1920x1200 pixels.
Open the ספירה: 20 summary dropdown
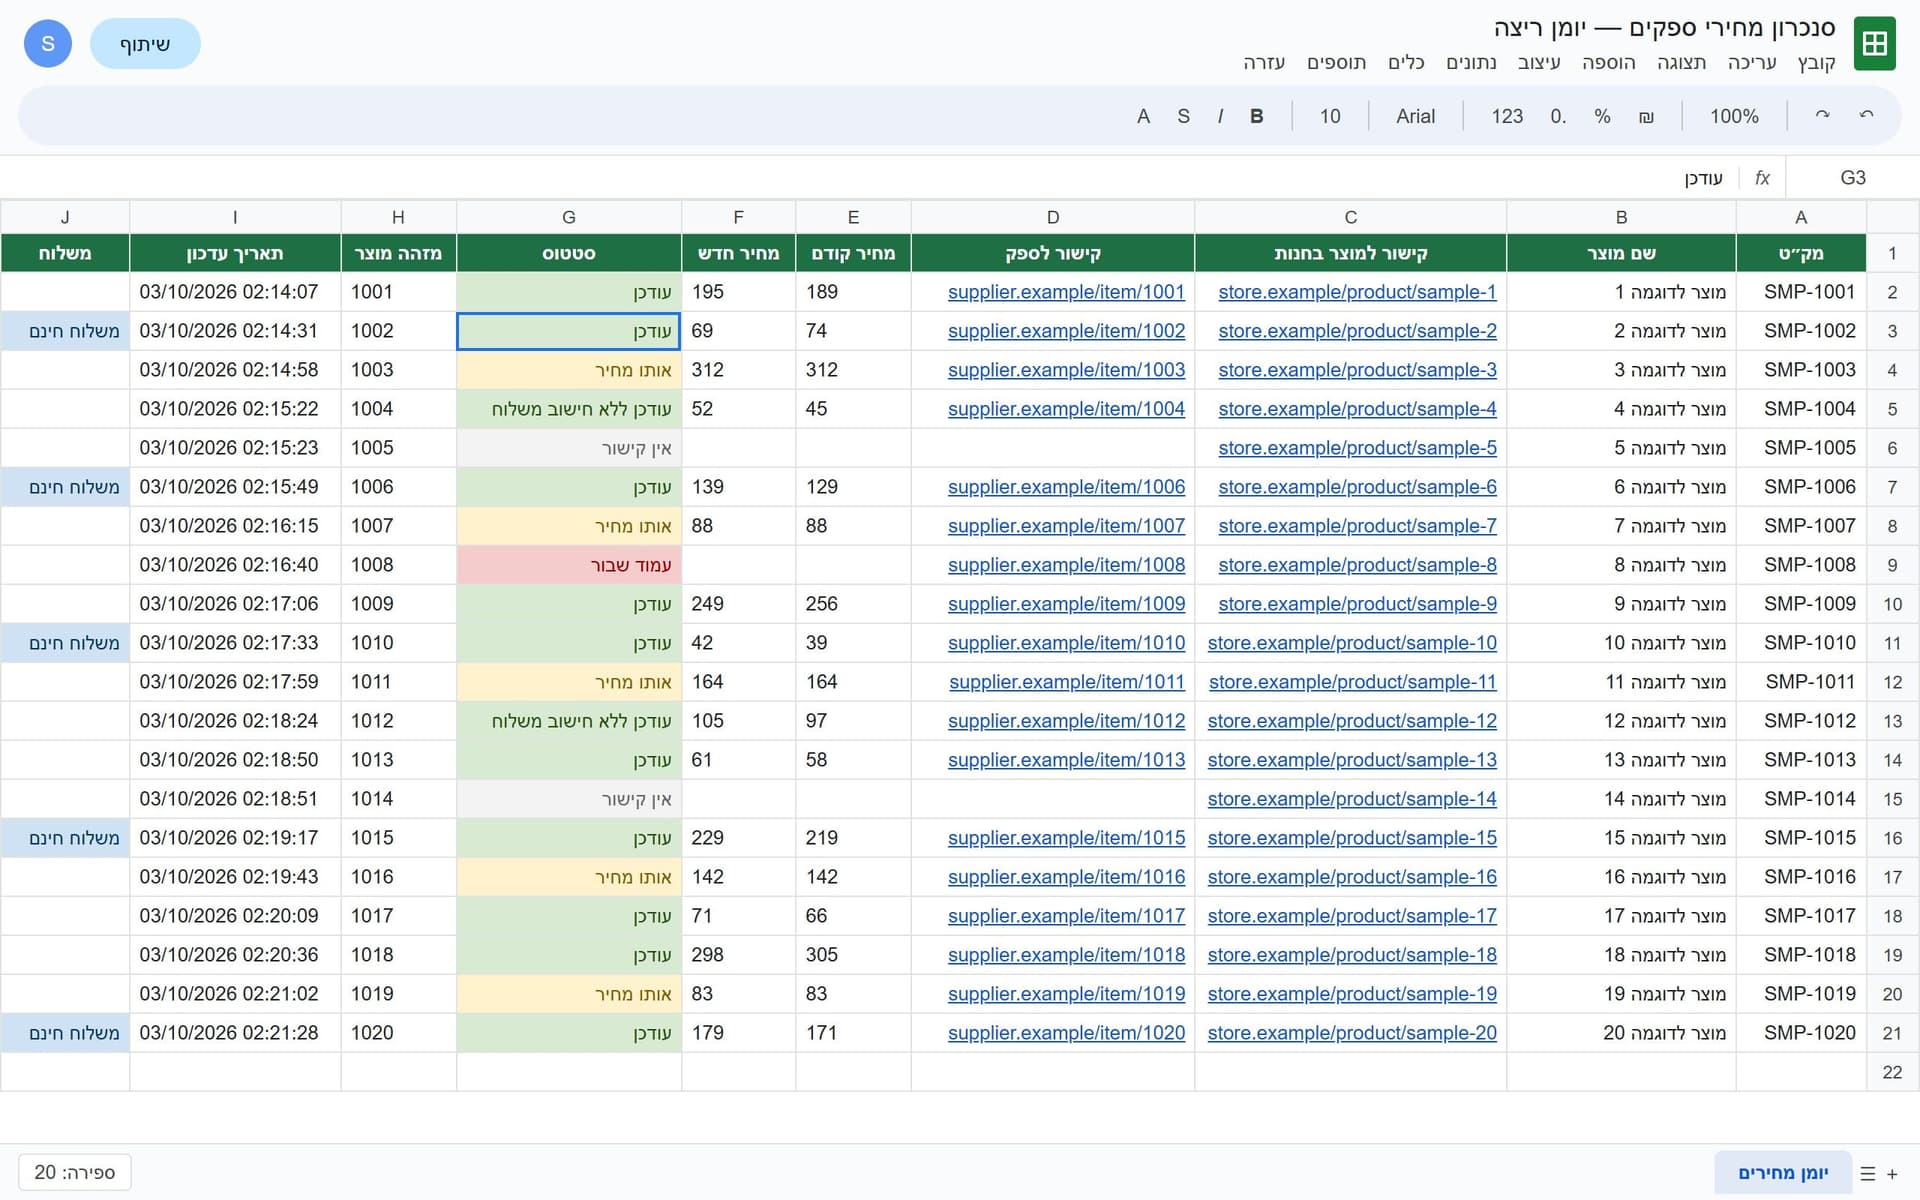coord(75,1172)
